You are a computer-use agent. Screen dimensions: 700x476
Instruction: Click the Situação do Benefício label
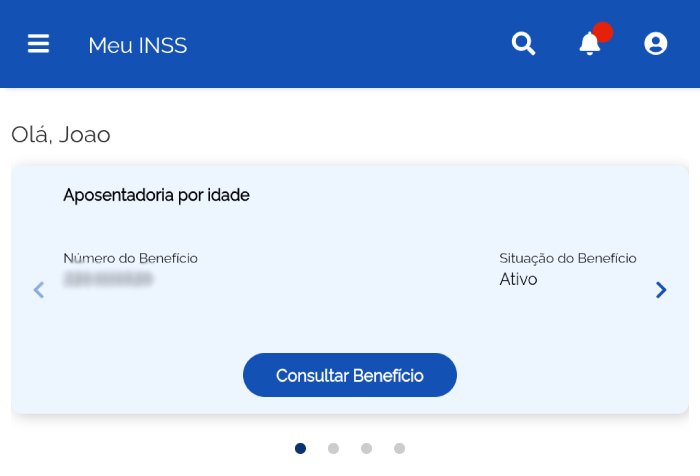click(567, 258)
